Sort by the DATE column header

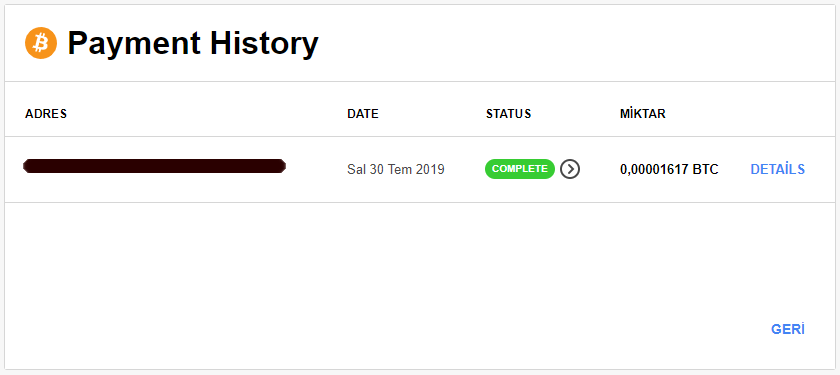point(363,114)
